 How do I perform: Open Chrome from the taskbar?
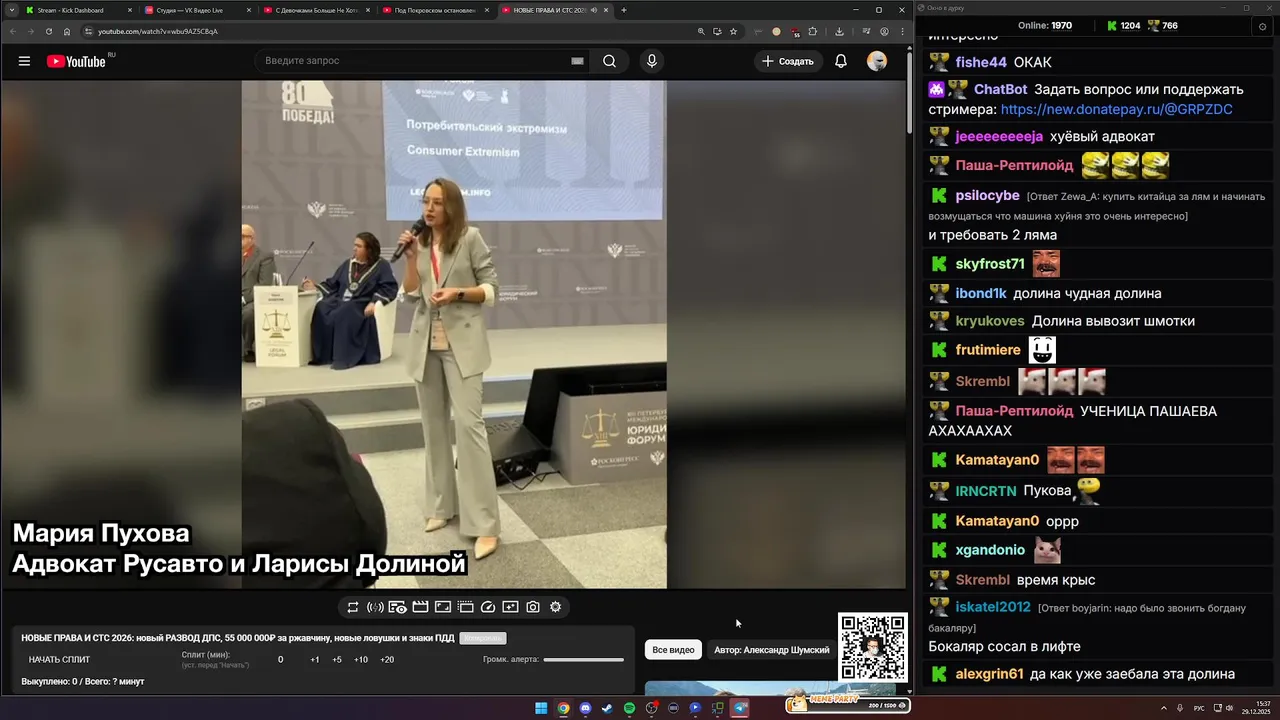tap(563, 708)
